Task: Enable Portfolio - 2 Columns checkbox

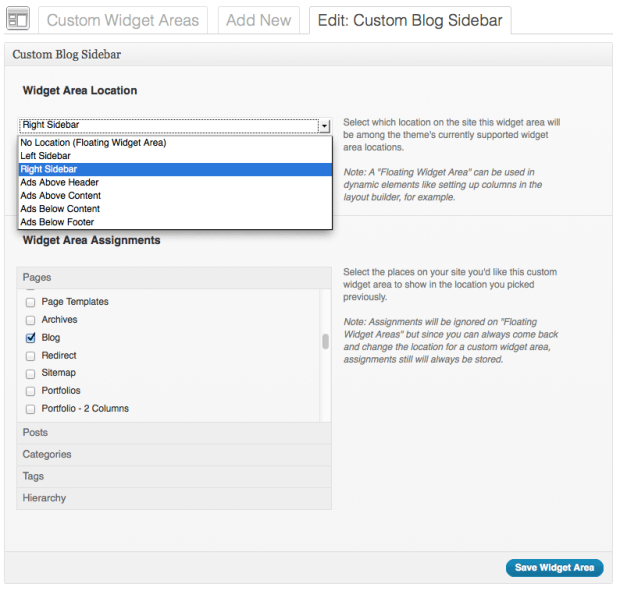Action: coord(30,409)
